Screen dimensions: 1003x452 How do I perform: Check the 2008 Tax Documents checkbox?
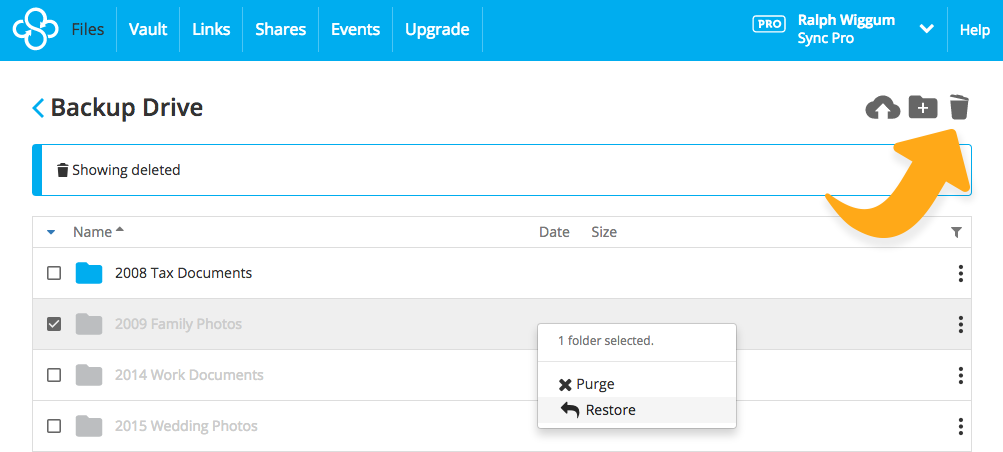pos(54,273)
